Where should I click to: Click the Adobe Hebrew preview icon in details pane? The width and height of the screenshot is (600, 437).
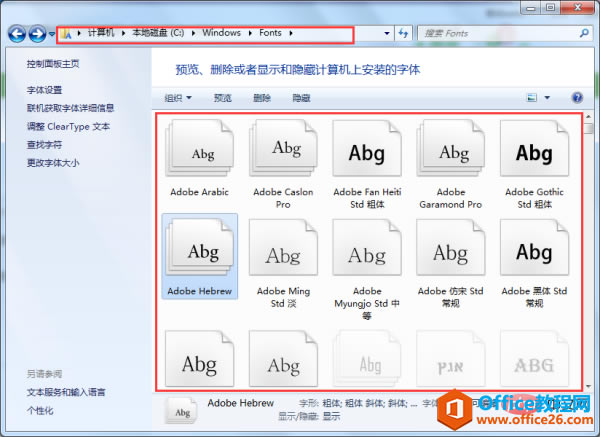(x=182, y=410)
